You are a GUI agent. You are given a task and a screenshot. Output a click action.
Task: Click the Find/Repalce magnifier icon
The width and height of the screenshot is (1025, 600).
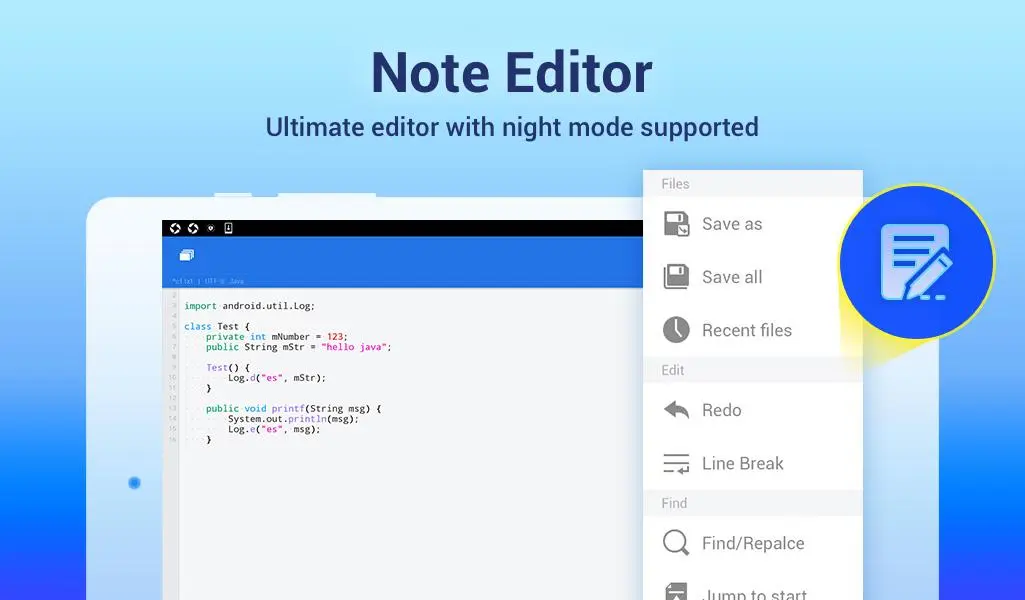(x=677, y=543)
